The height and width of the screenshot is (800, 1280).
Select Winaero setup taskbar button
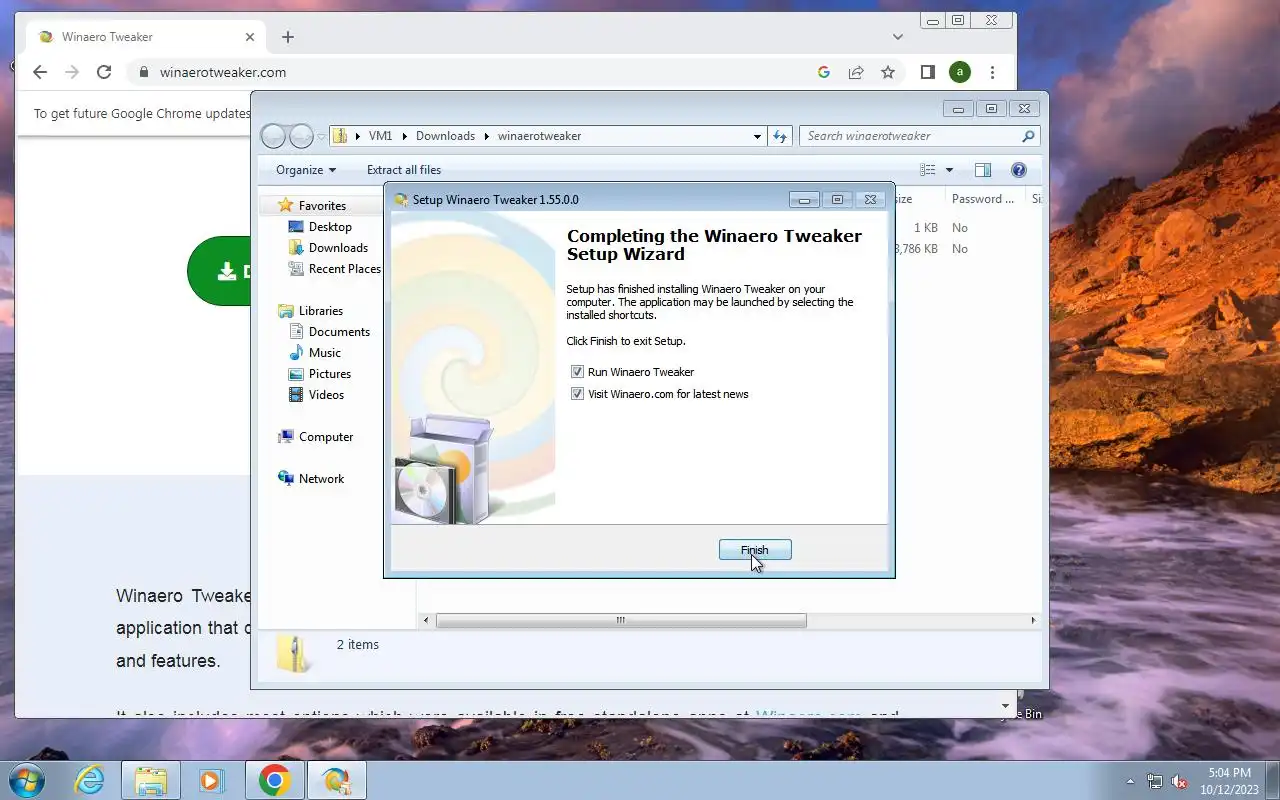tap(336, 780)
